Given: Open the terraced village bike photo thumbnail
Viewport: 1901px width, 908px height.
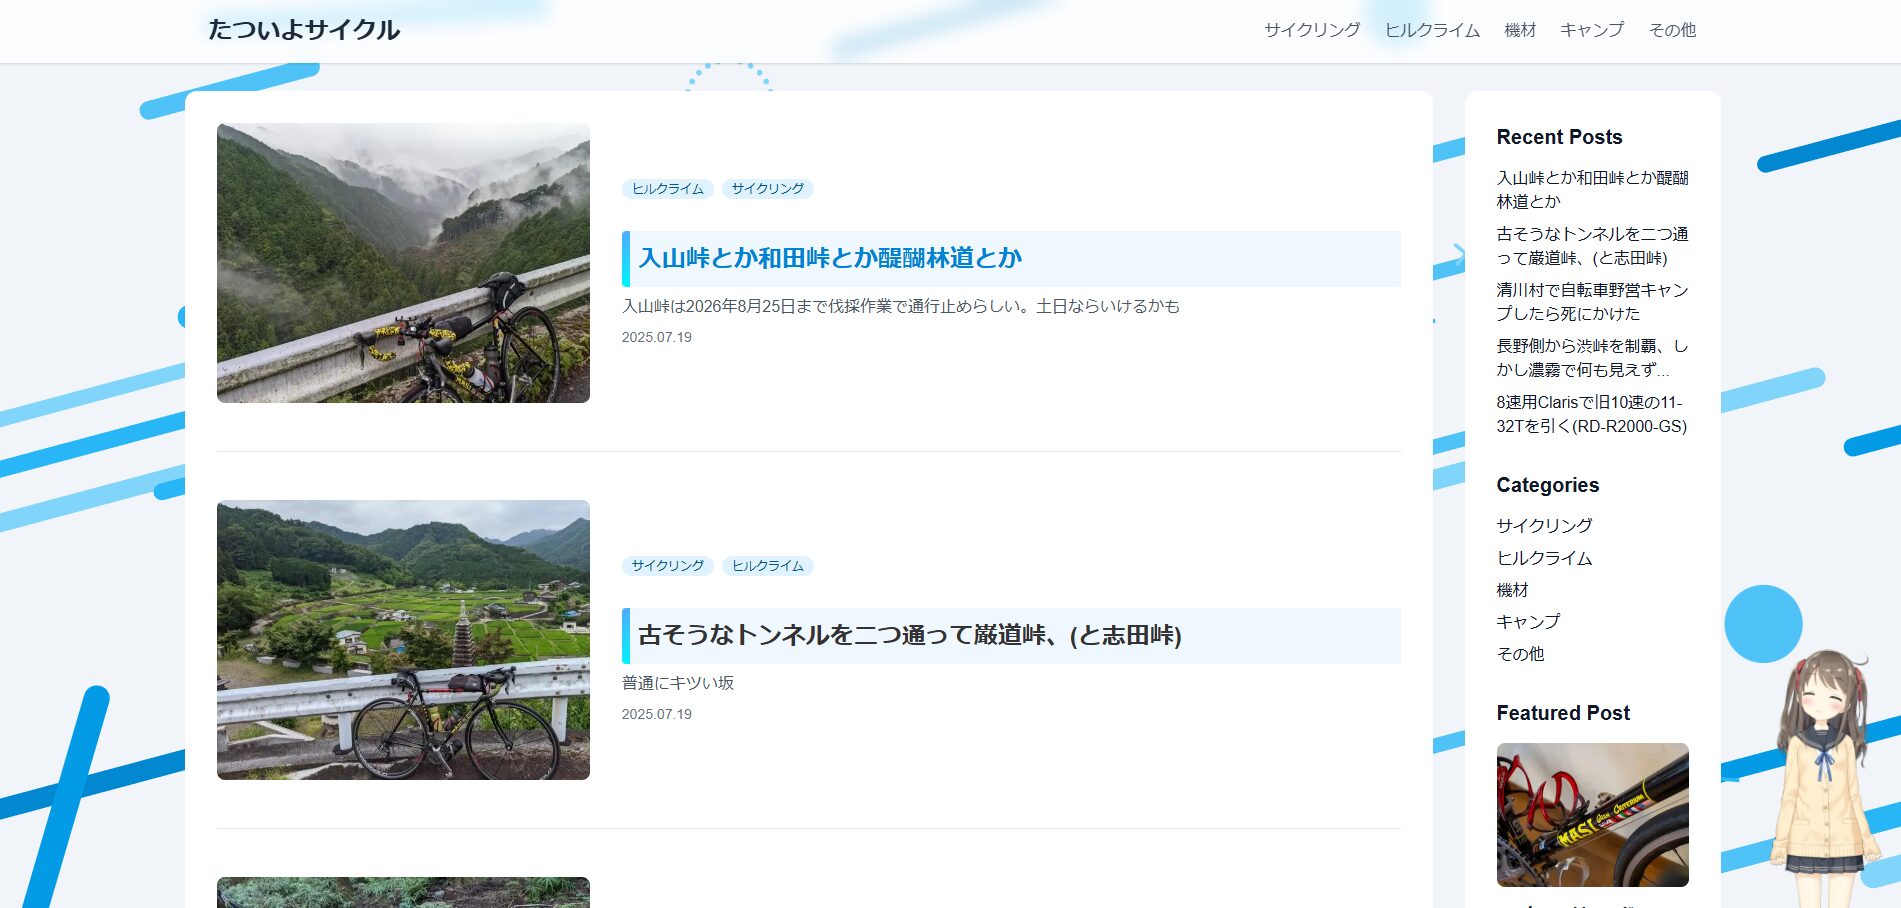Looking at the screenshot, I should [403, 640].
